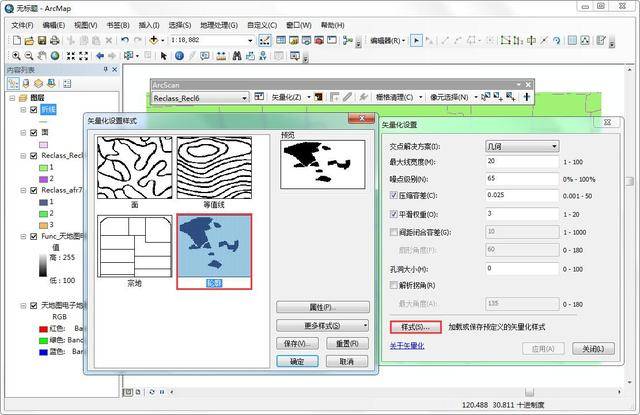Click the Fixed Zoom In icon
The height and width of the screenshot is (415, 640).
tap(71, 56)
